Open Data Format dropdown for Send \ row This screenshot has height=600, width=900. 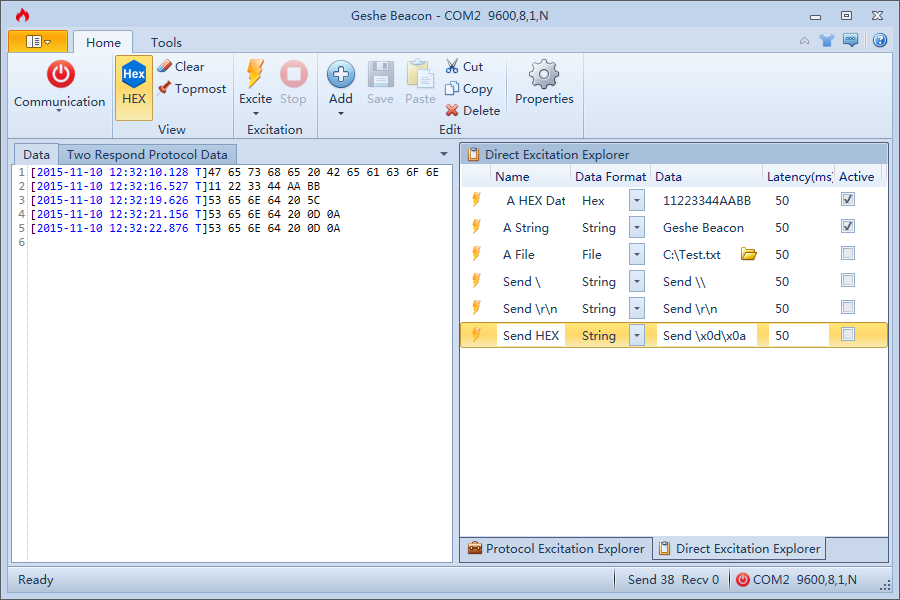pos(637,281)
